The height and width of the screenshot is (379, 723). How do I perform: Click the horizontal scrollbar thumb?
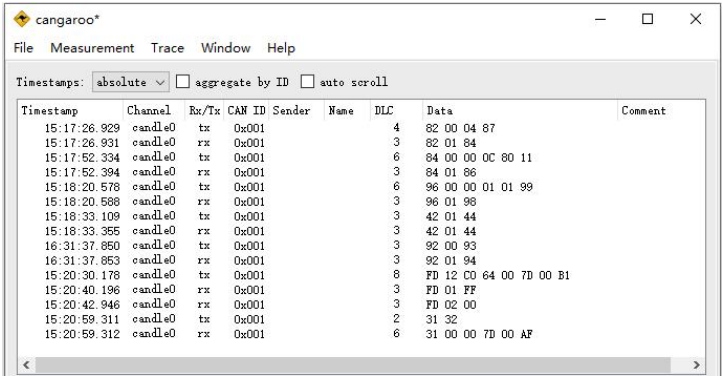(x=353, y=365)
